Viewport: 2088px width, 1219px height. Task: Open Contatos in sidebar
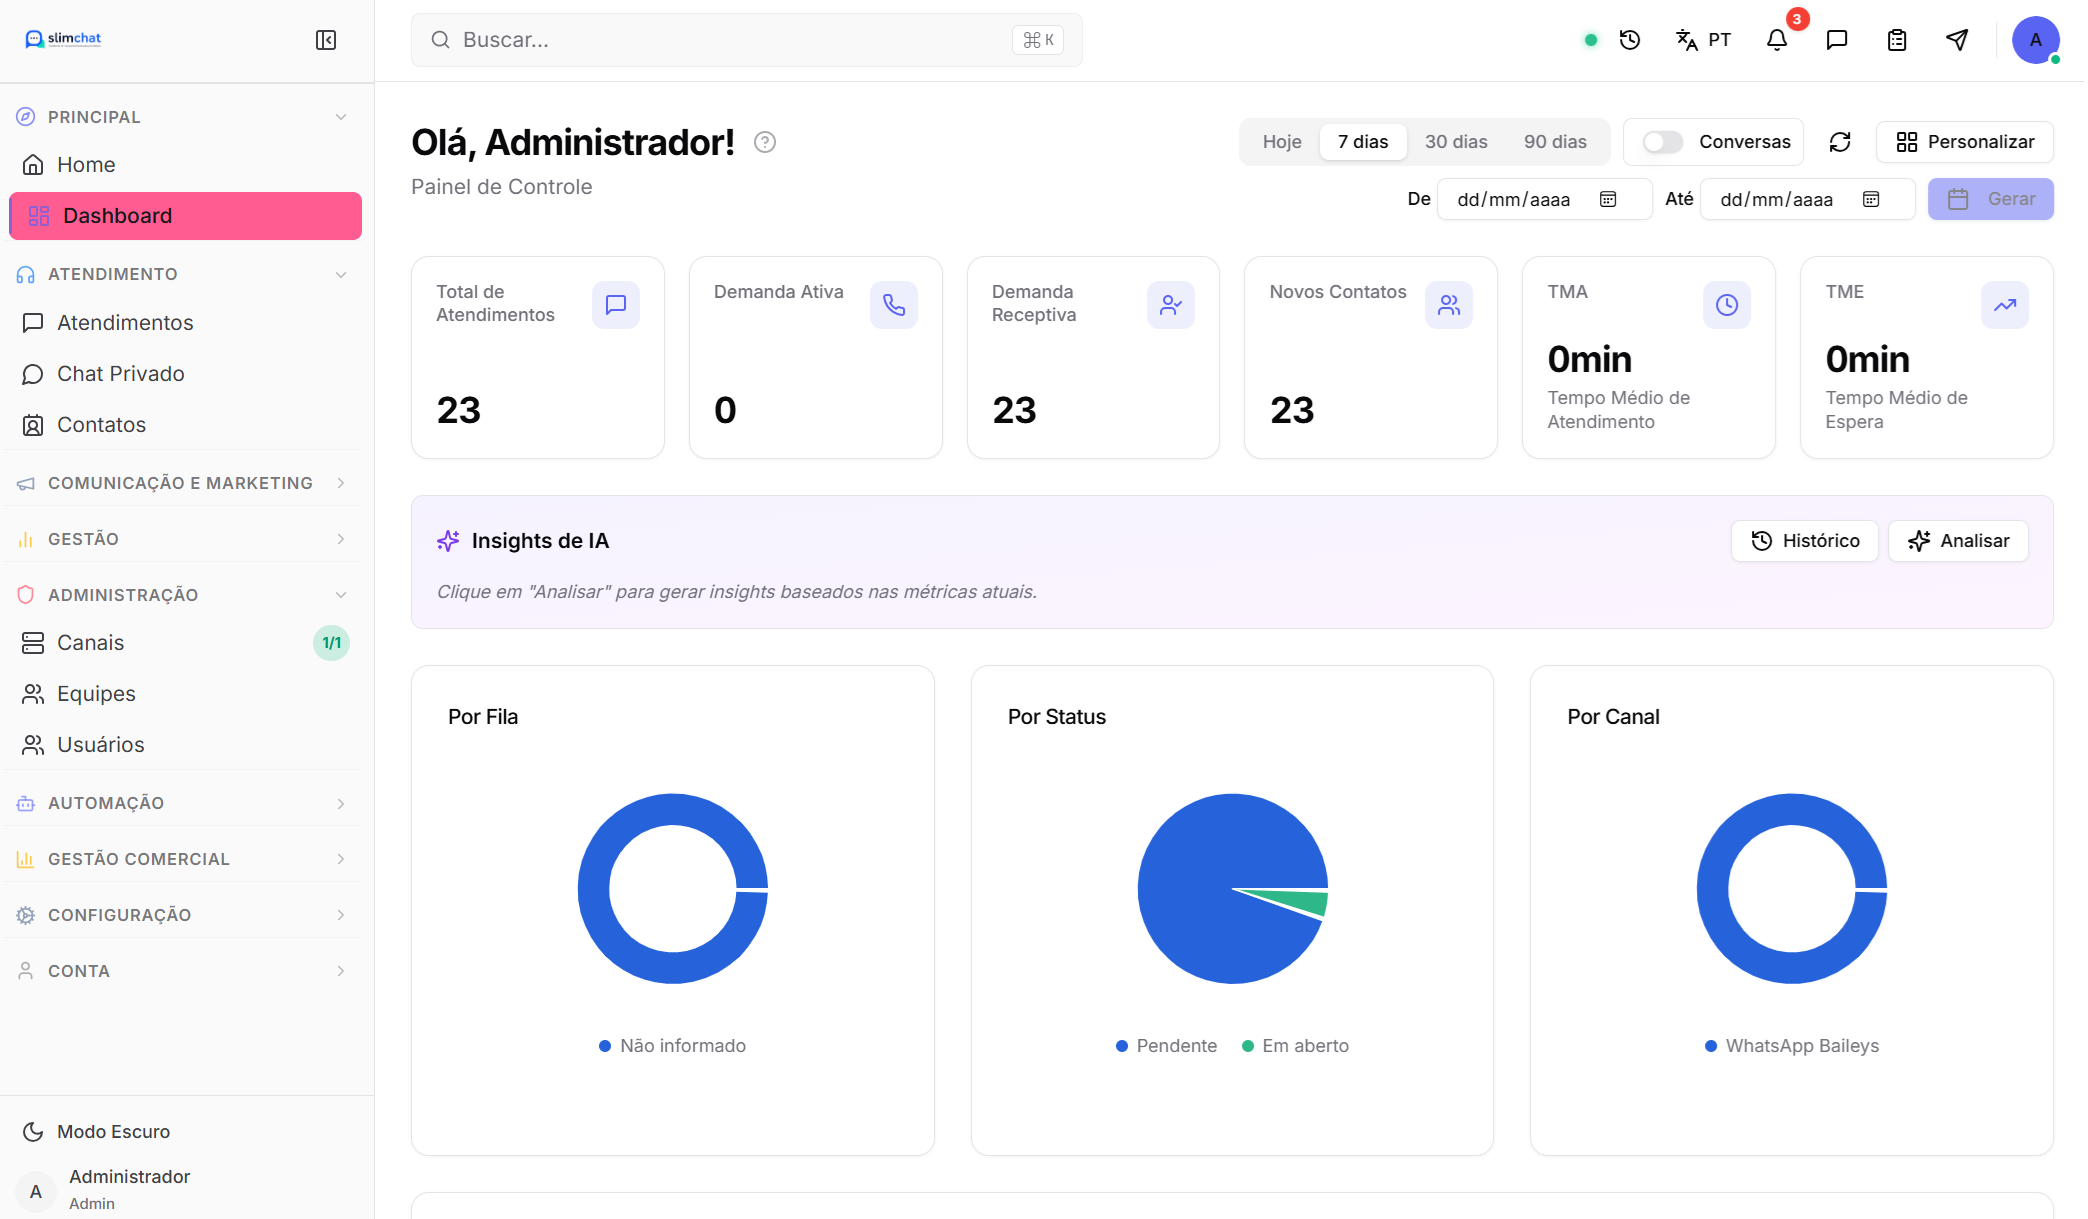coord(186,425)
